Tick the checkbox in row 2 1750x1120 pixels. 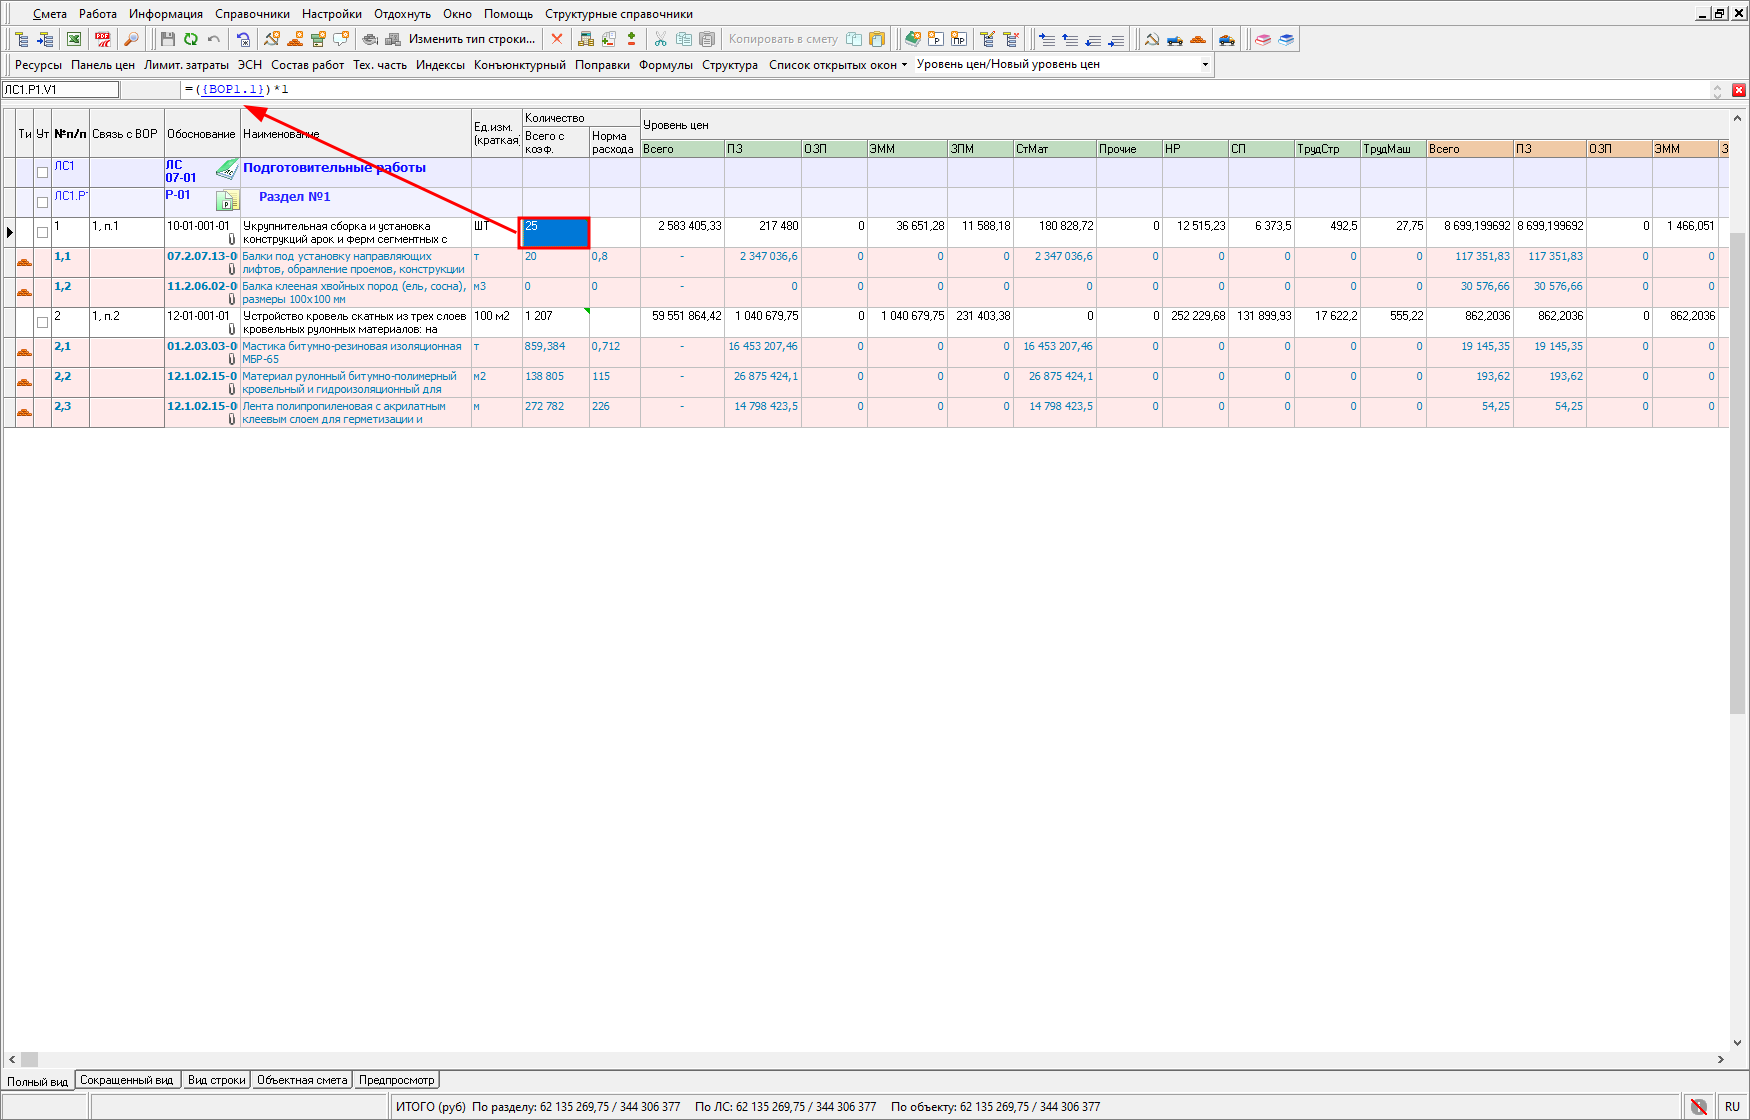(x=42, y=322)
